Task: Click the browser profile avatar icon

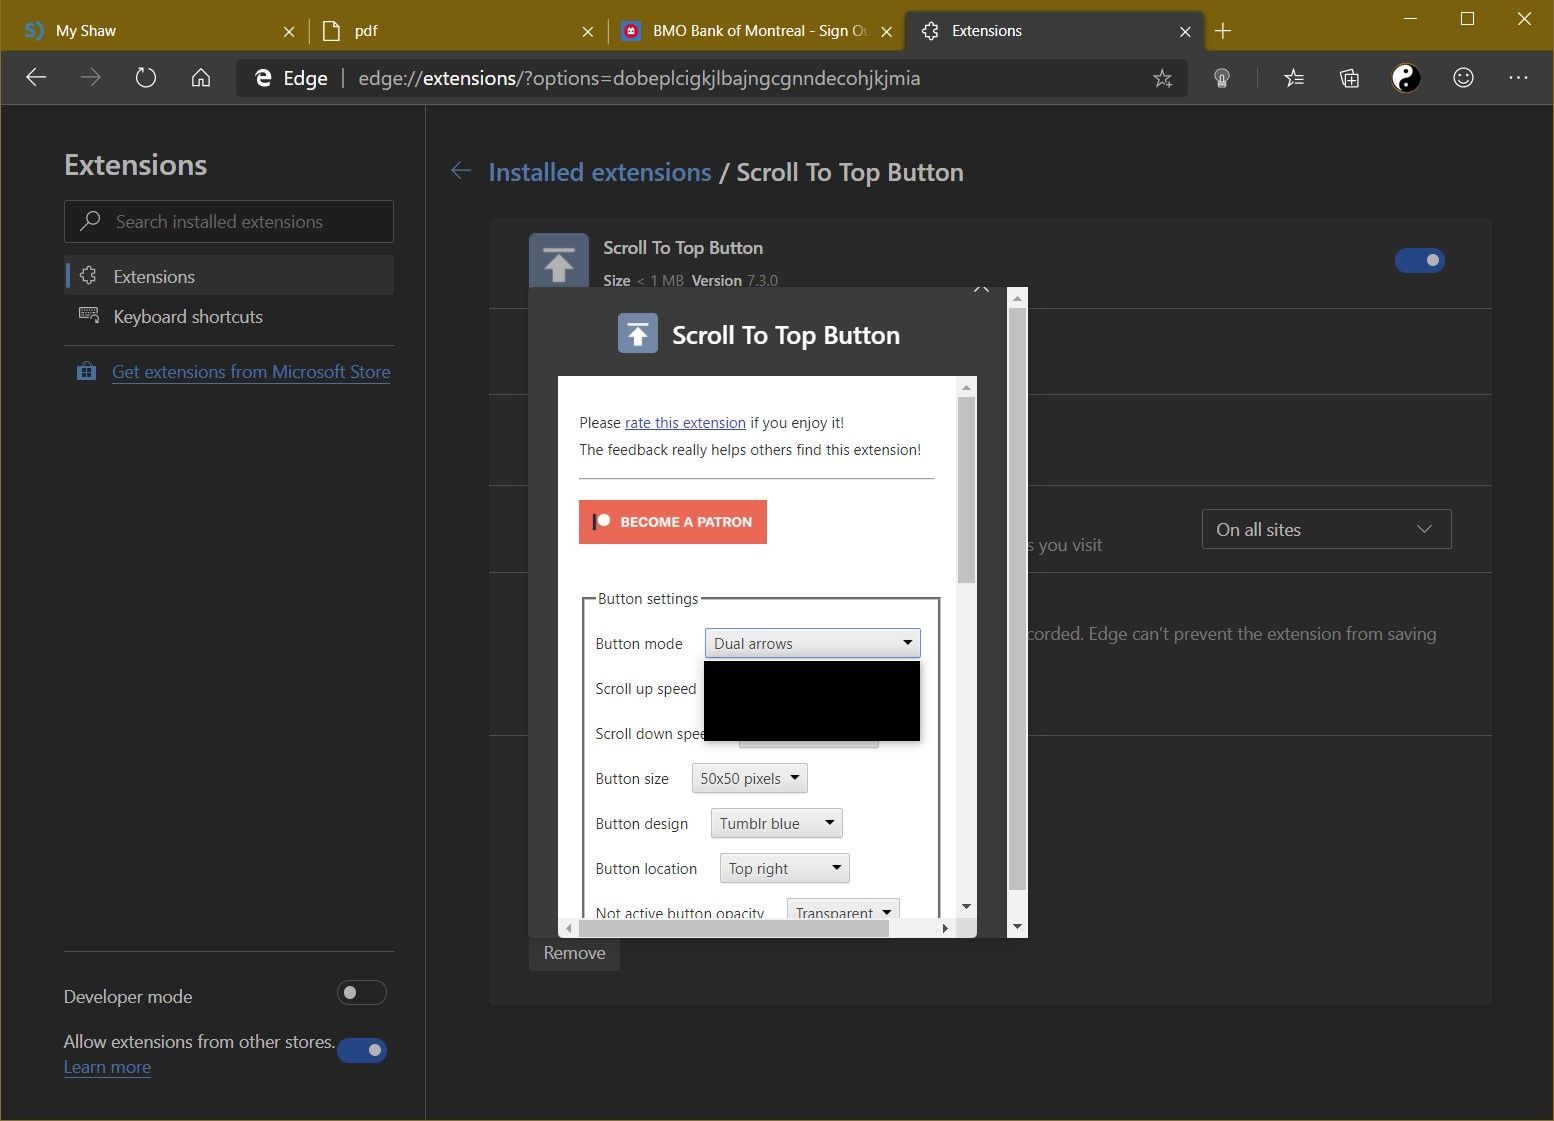Action: point(1406,77)
